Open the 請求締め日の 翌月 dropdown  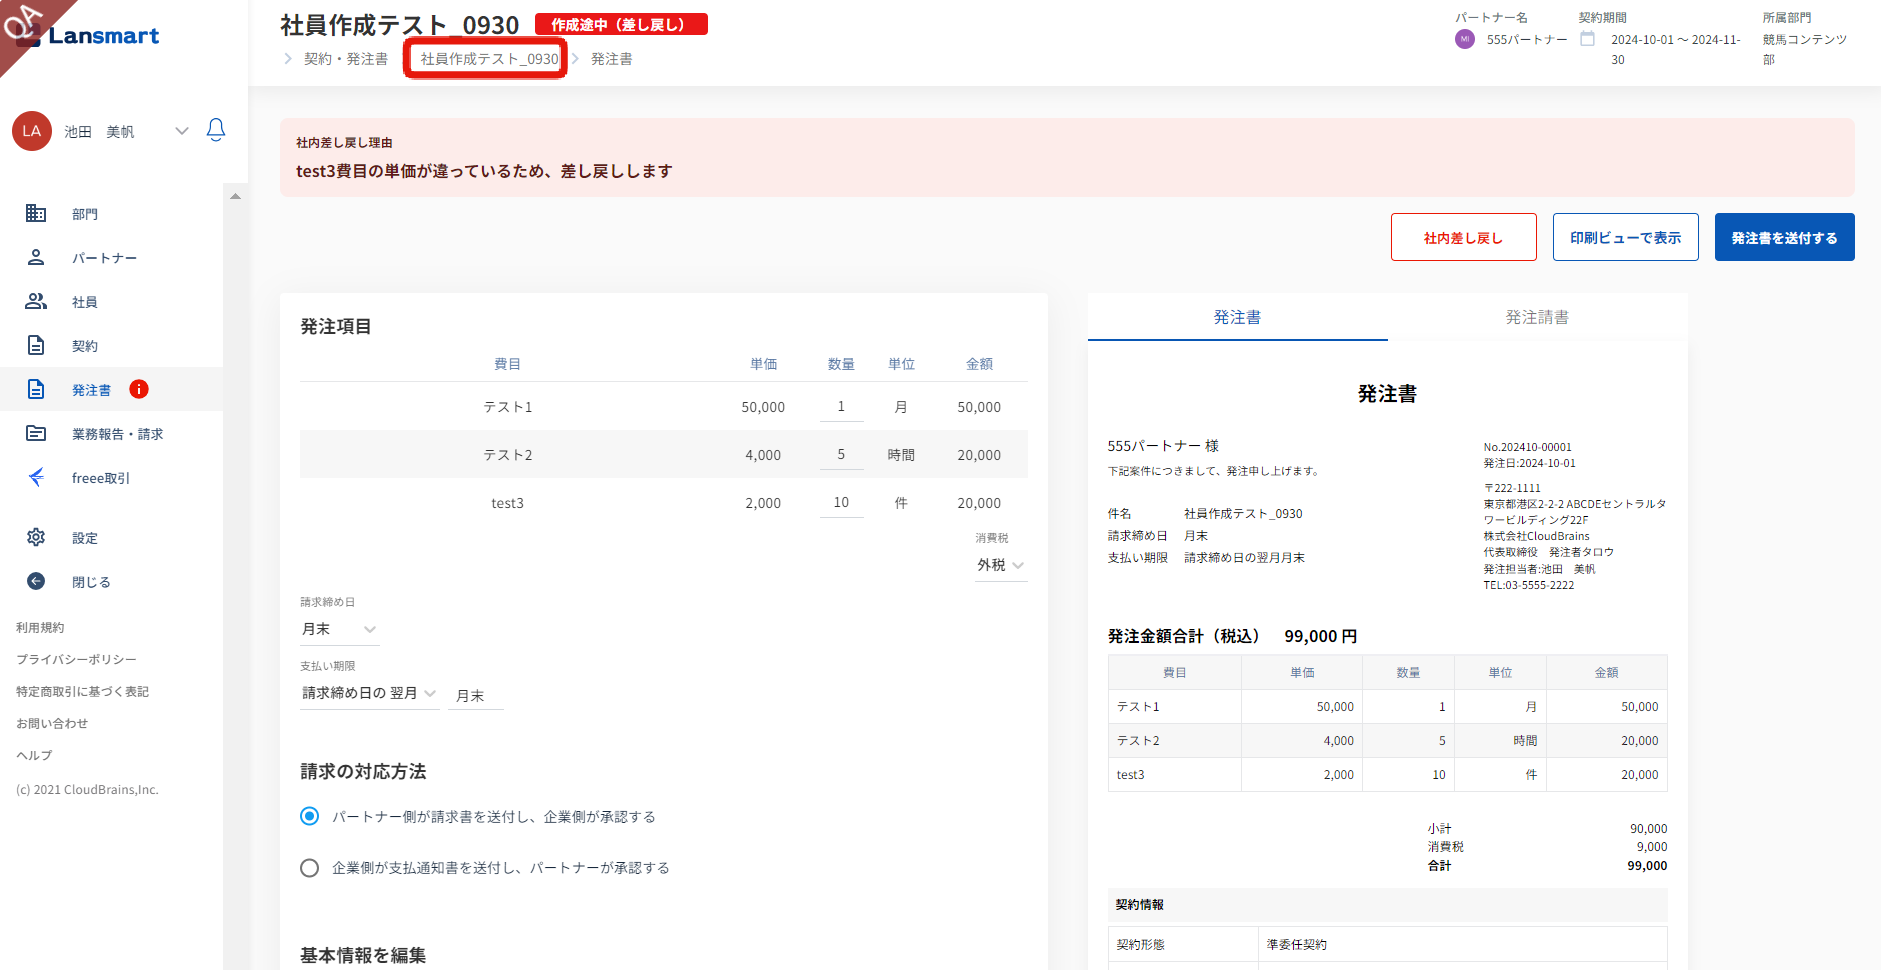(x=369, y=693)
